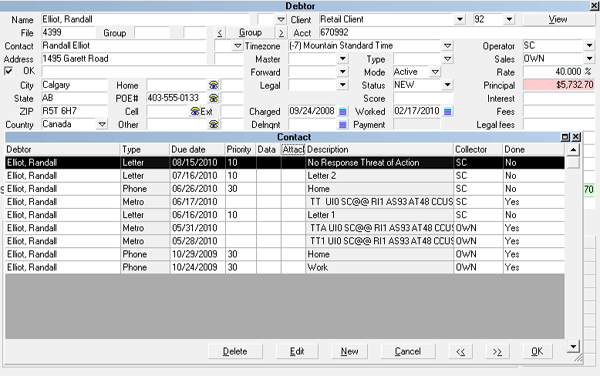The image size is (600, 376).
Task: Click the New button
Action: click(349, 351)
